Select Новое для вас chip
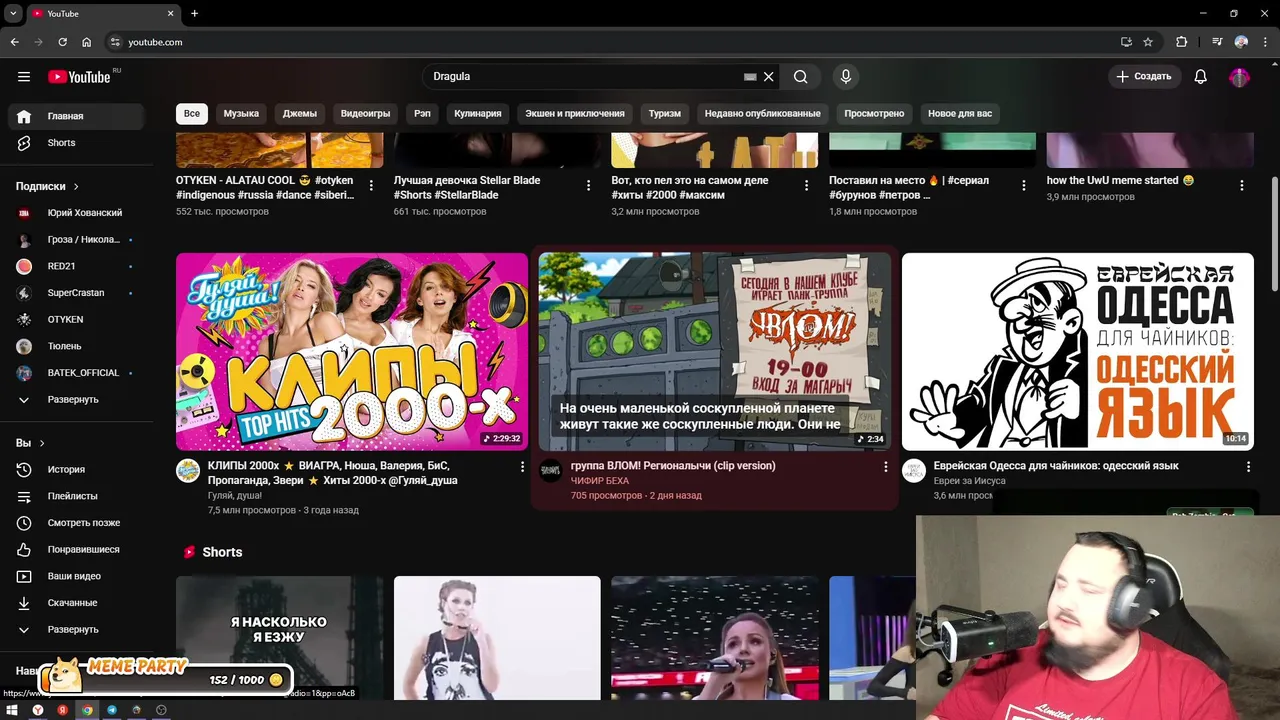This screenshot has width=1280, height=720. (x=960, y=113)
